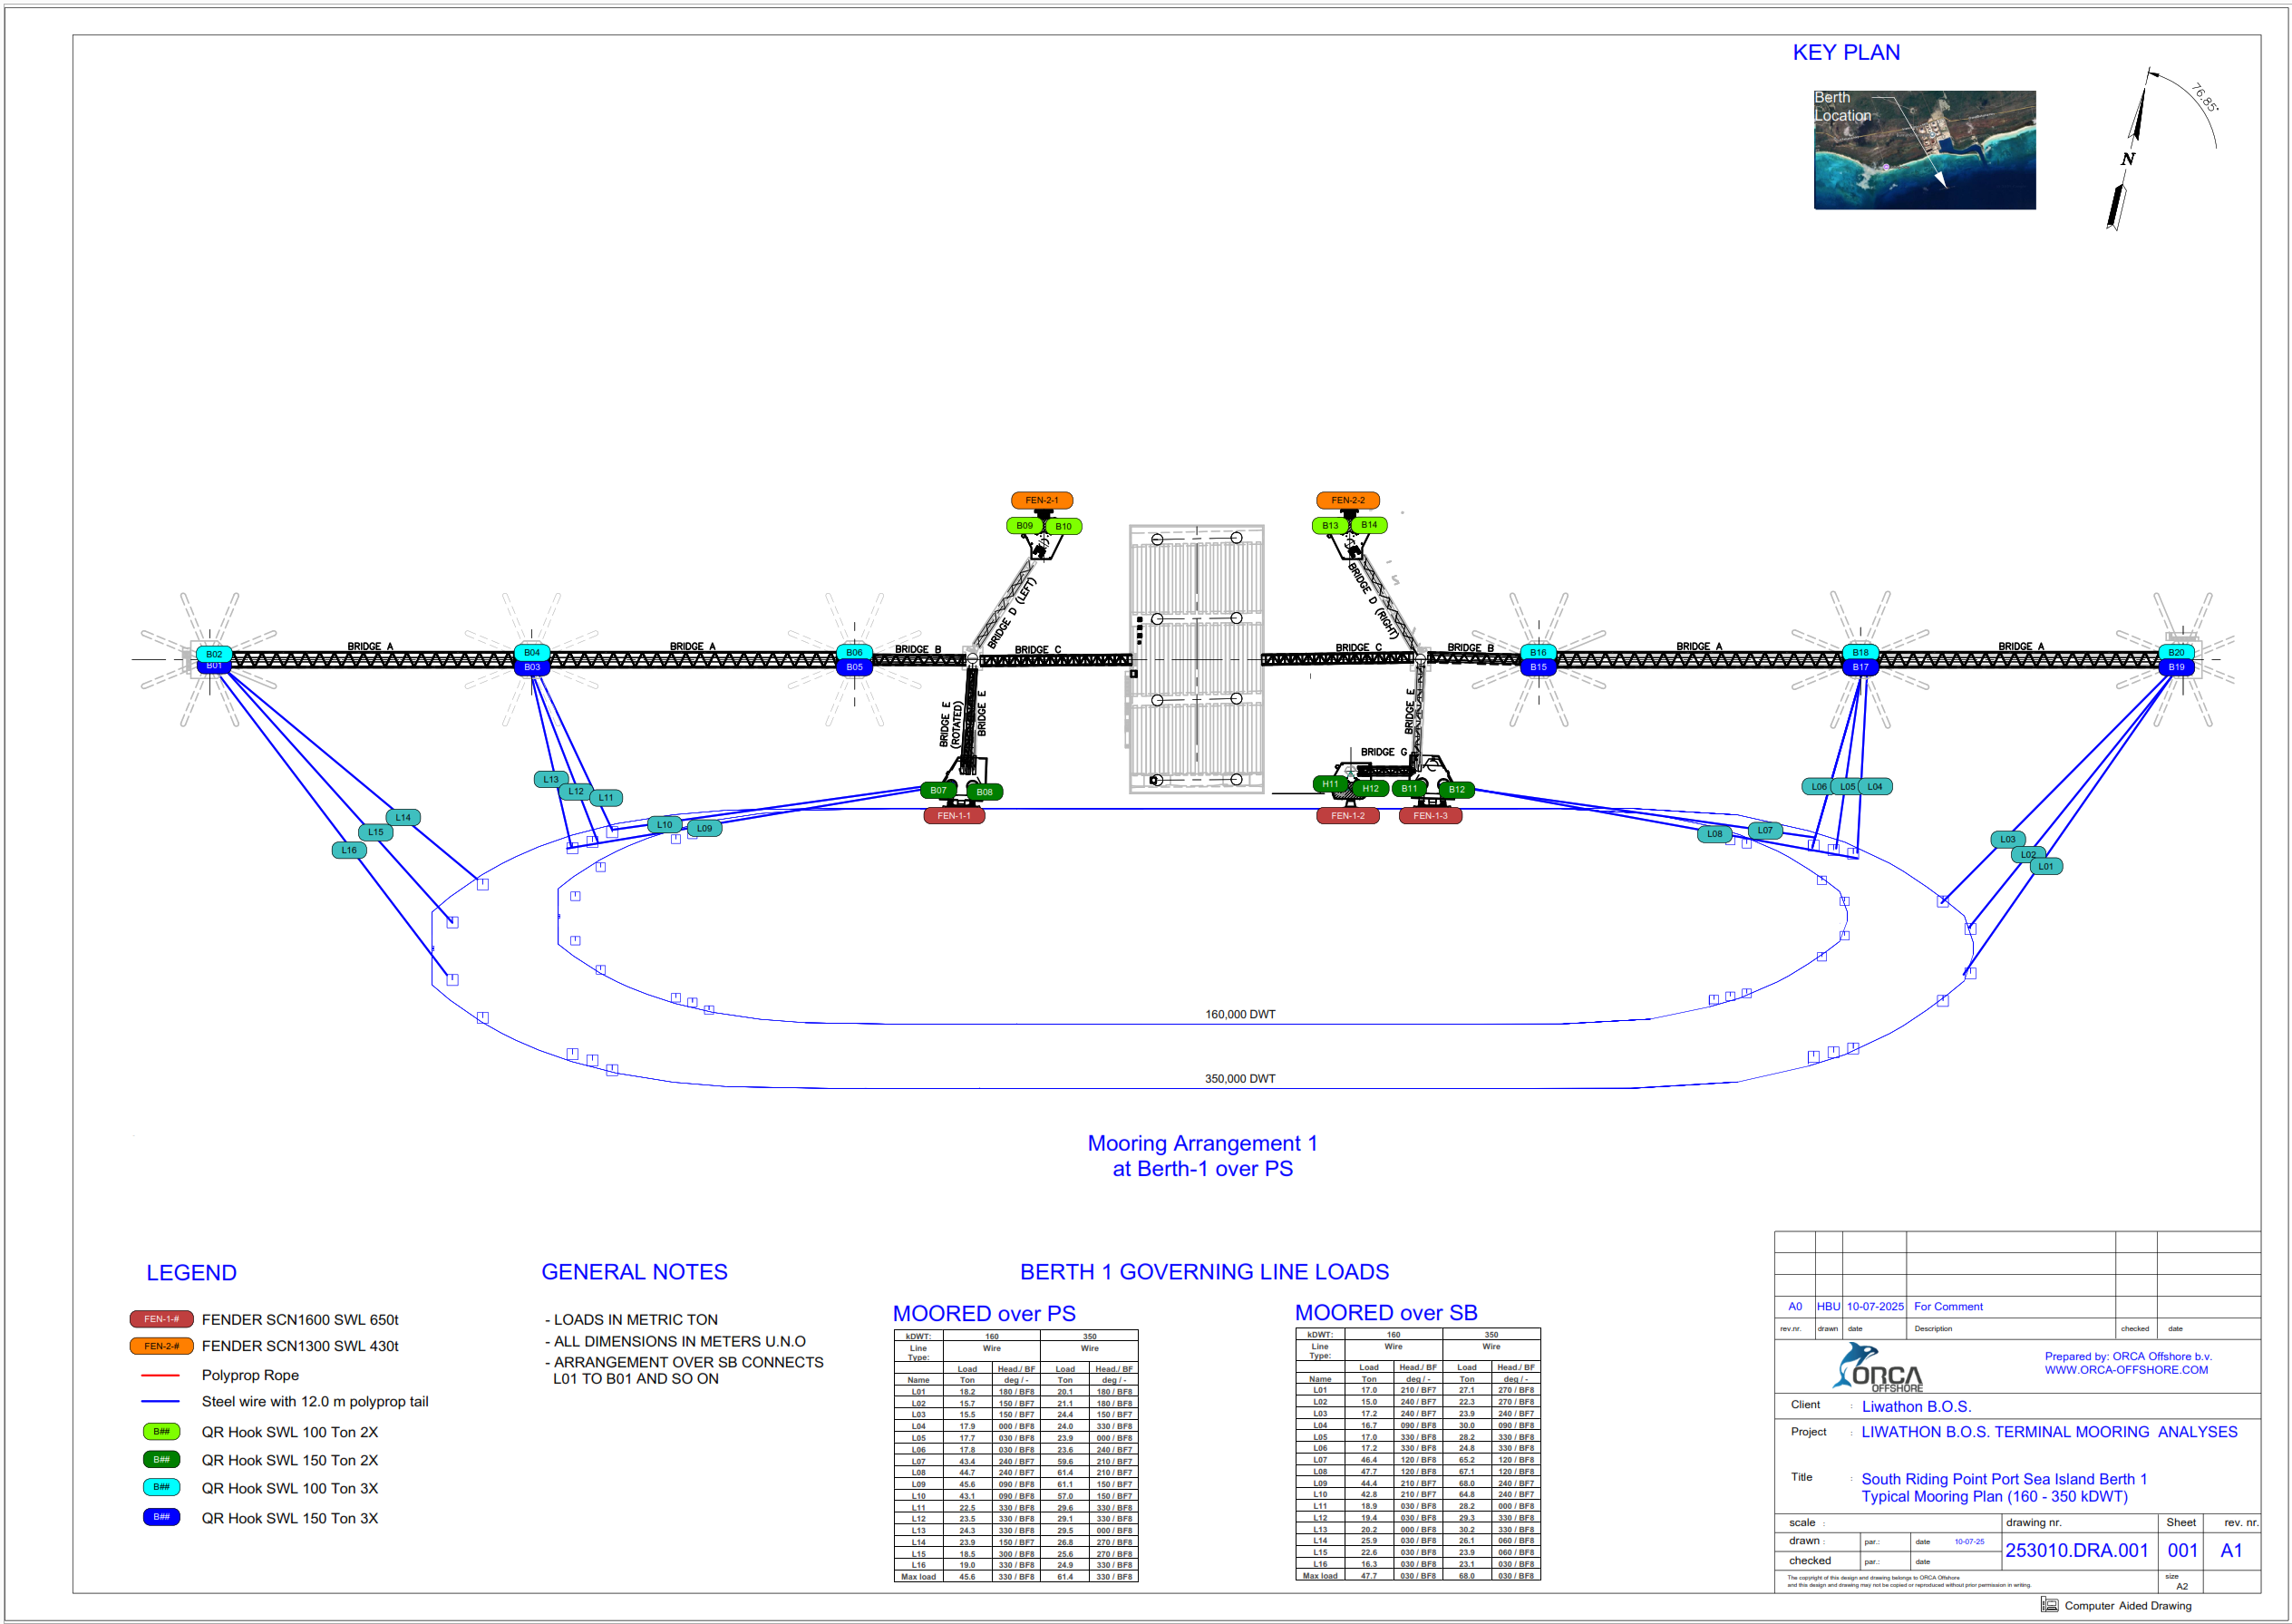This screenshot has height=1624, width=2292.
Task: Click the drawing number 253010.DRA.001
Action: pyautogui.click(x=2076, y=1550)
